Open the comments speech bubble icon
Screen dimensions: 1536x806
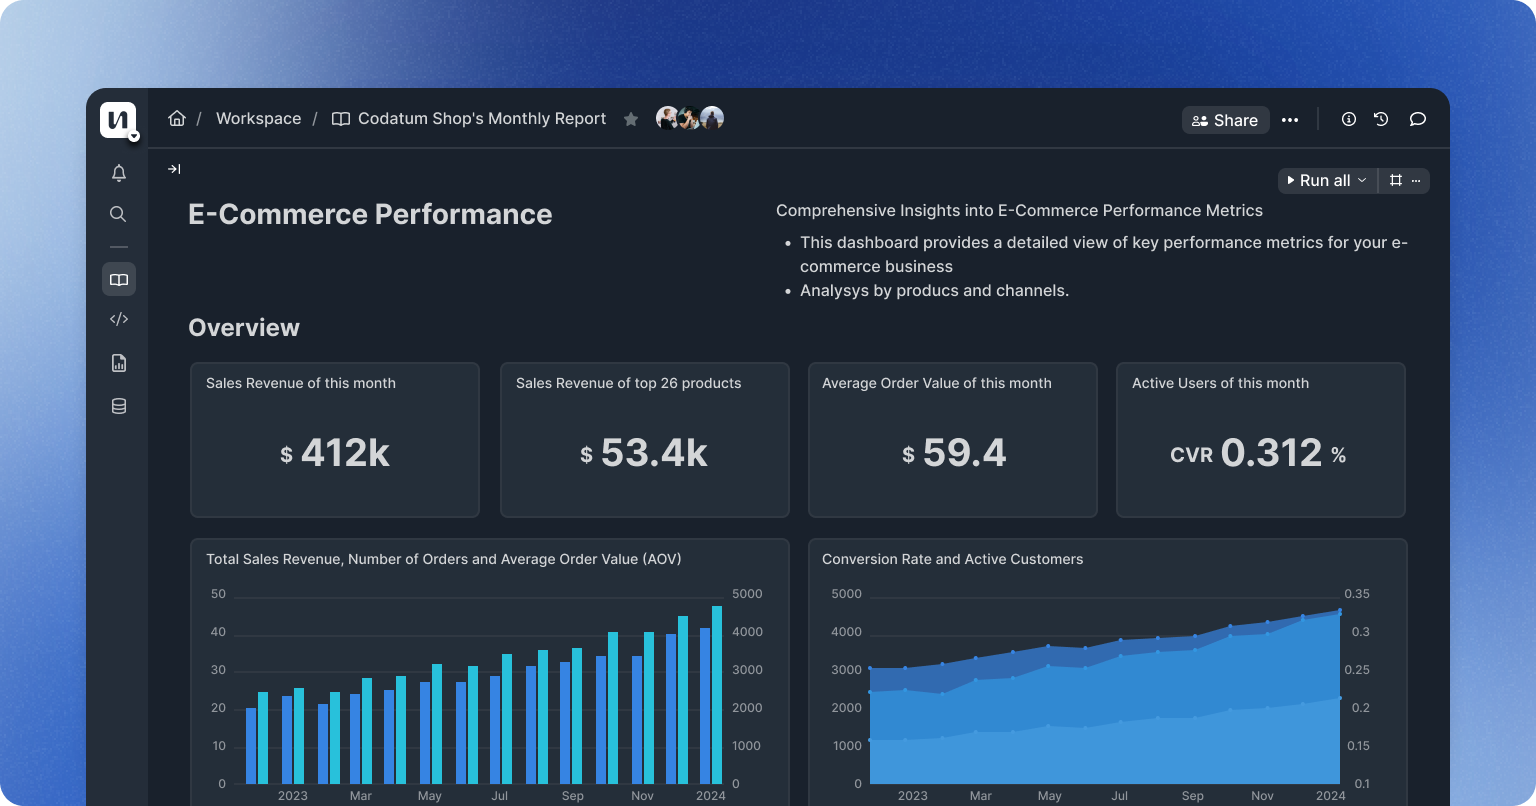click(1417, 119)
